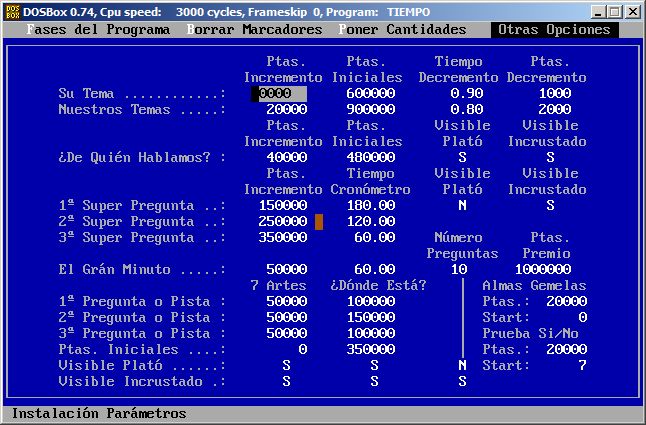
Task: Select 3ª Super Pregunta chronometer time 60.00
Action: tap(375, 237)
